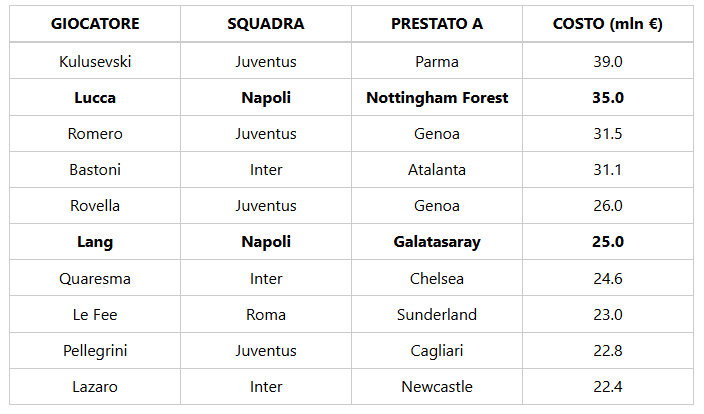
Task: Click the Bastoni player cell
Action: [x=95, y=170]
